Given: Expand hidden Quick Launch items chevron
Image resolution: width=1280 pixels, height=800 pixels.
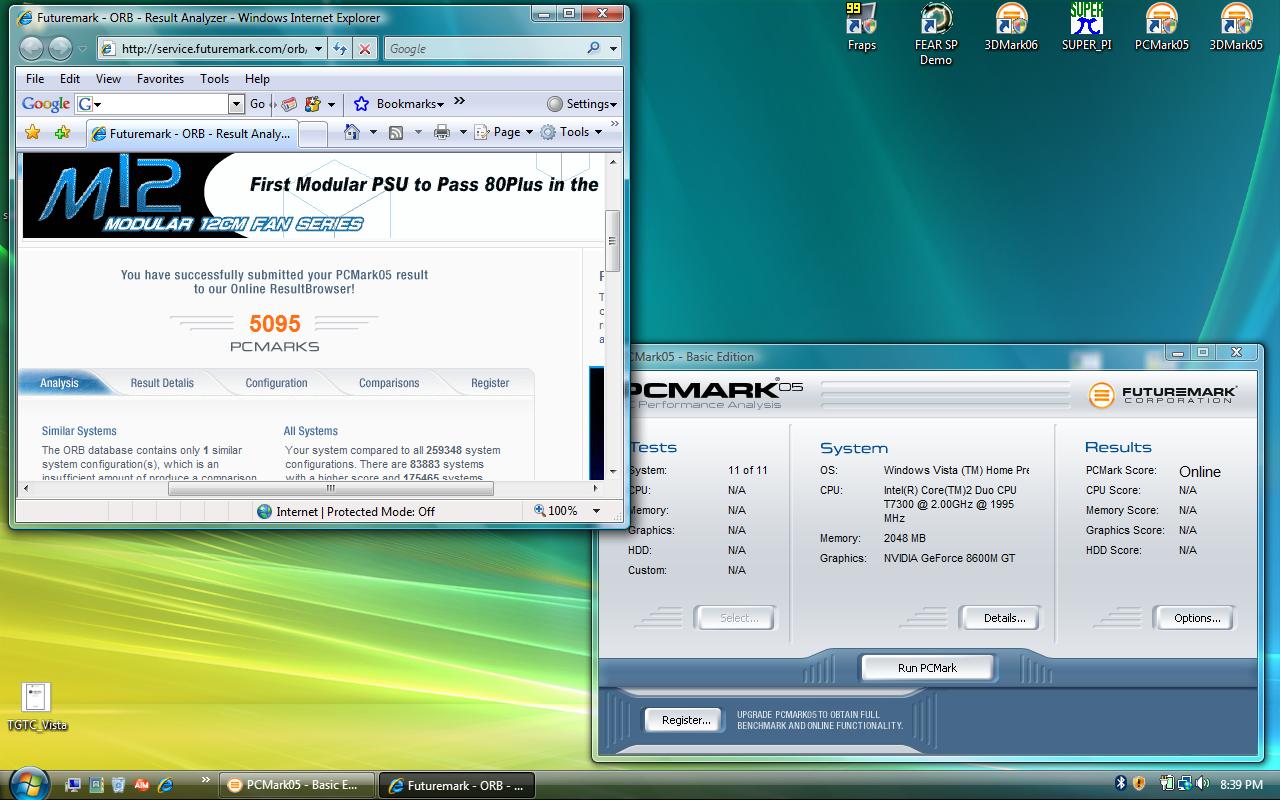Looking at the screenshot, I should [x=206, y=778].
